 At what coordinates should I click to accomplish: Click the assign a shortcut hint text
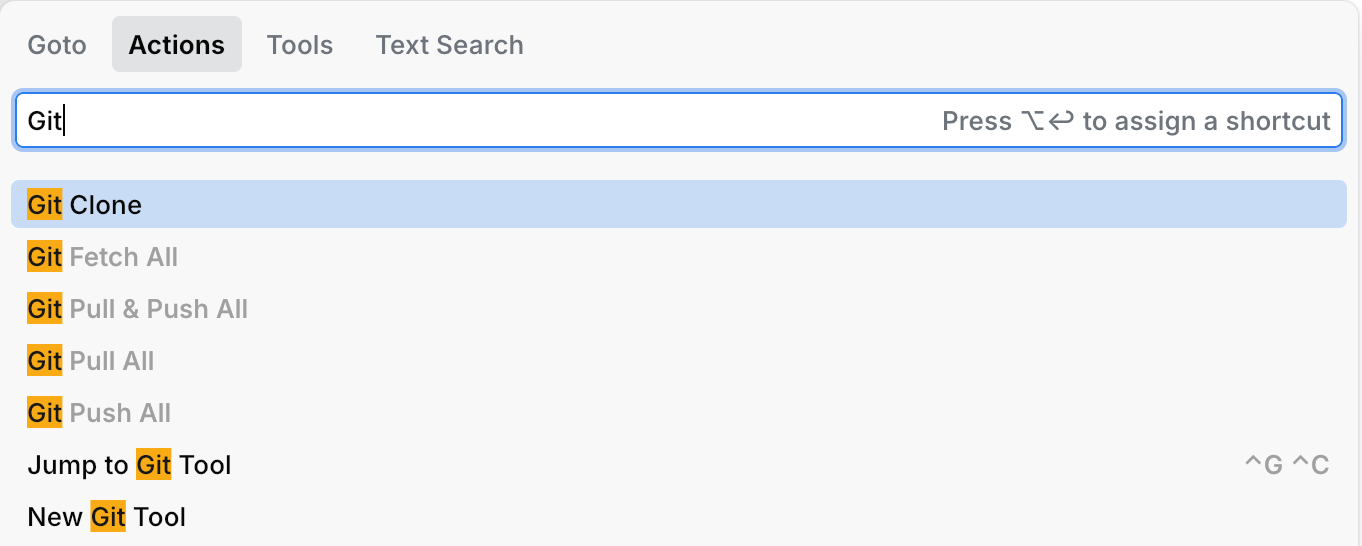[x=1136, y=121]
